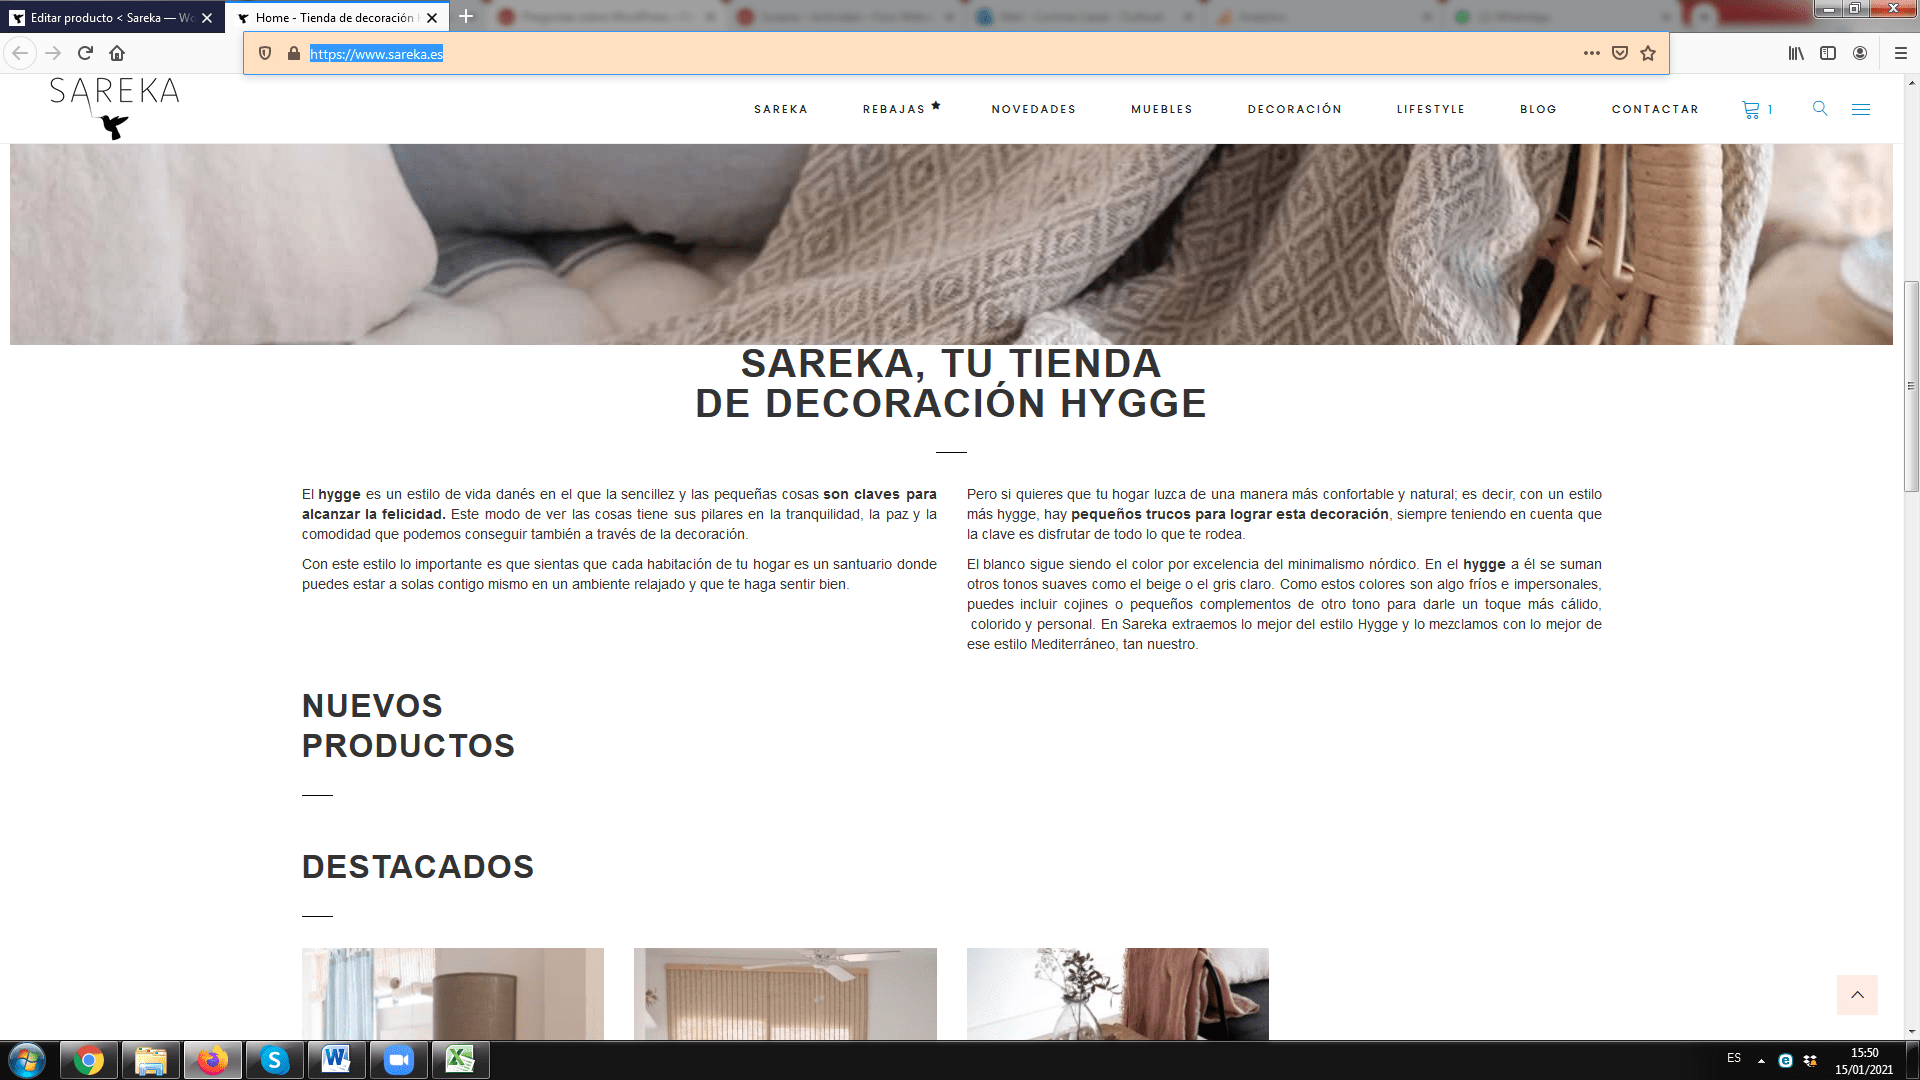
Task: Toggle the sidebar view icon
Action: 1828,53
